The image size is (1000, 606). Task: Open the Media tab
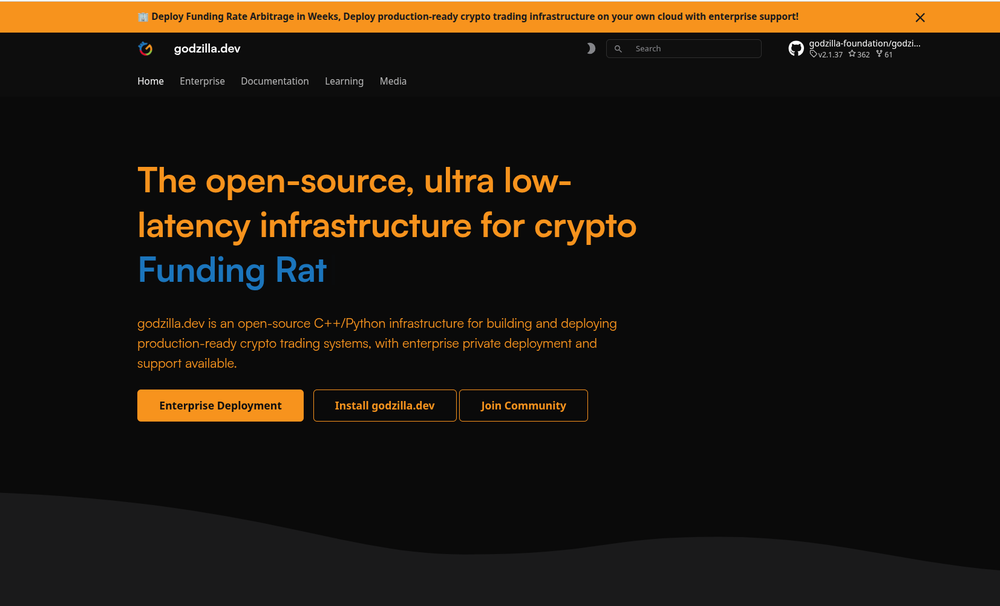[393, 81]
